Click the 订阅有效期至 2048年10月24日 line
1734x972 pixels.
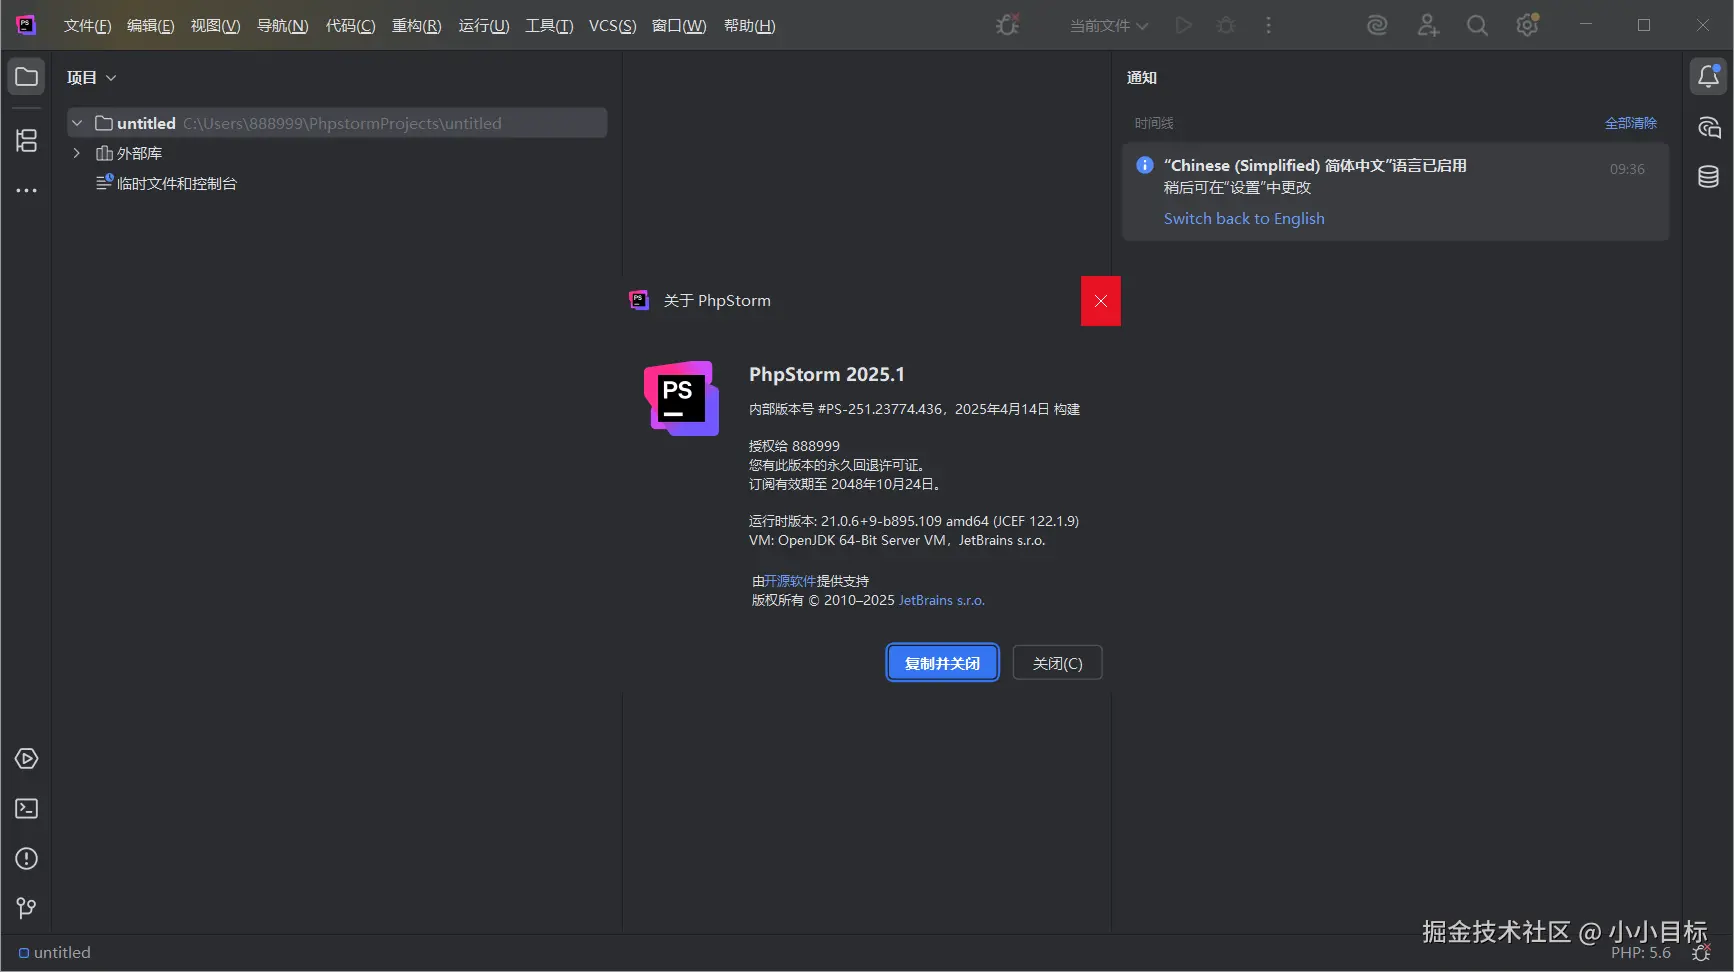click(x=846, y=484)
